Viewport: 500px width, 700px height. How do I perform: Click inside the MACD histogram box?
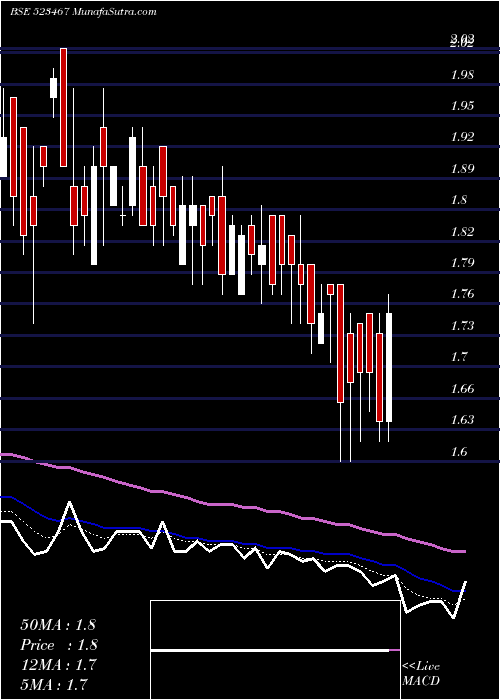(275, 650)
